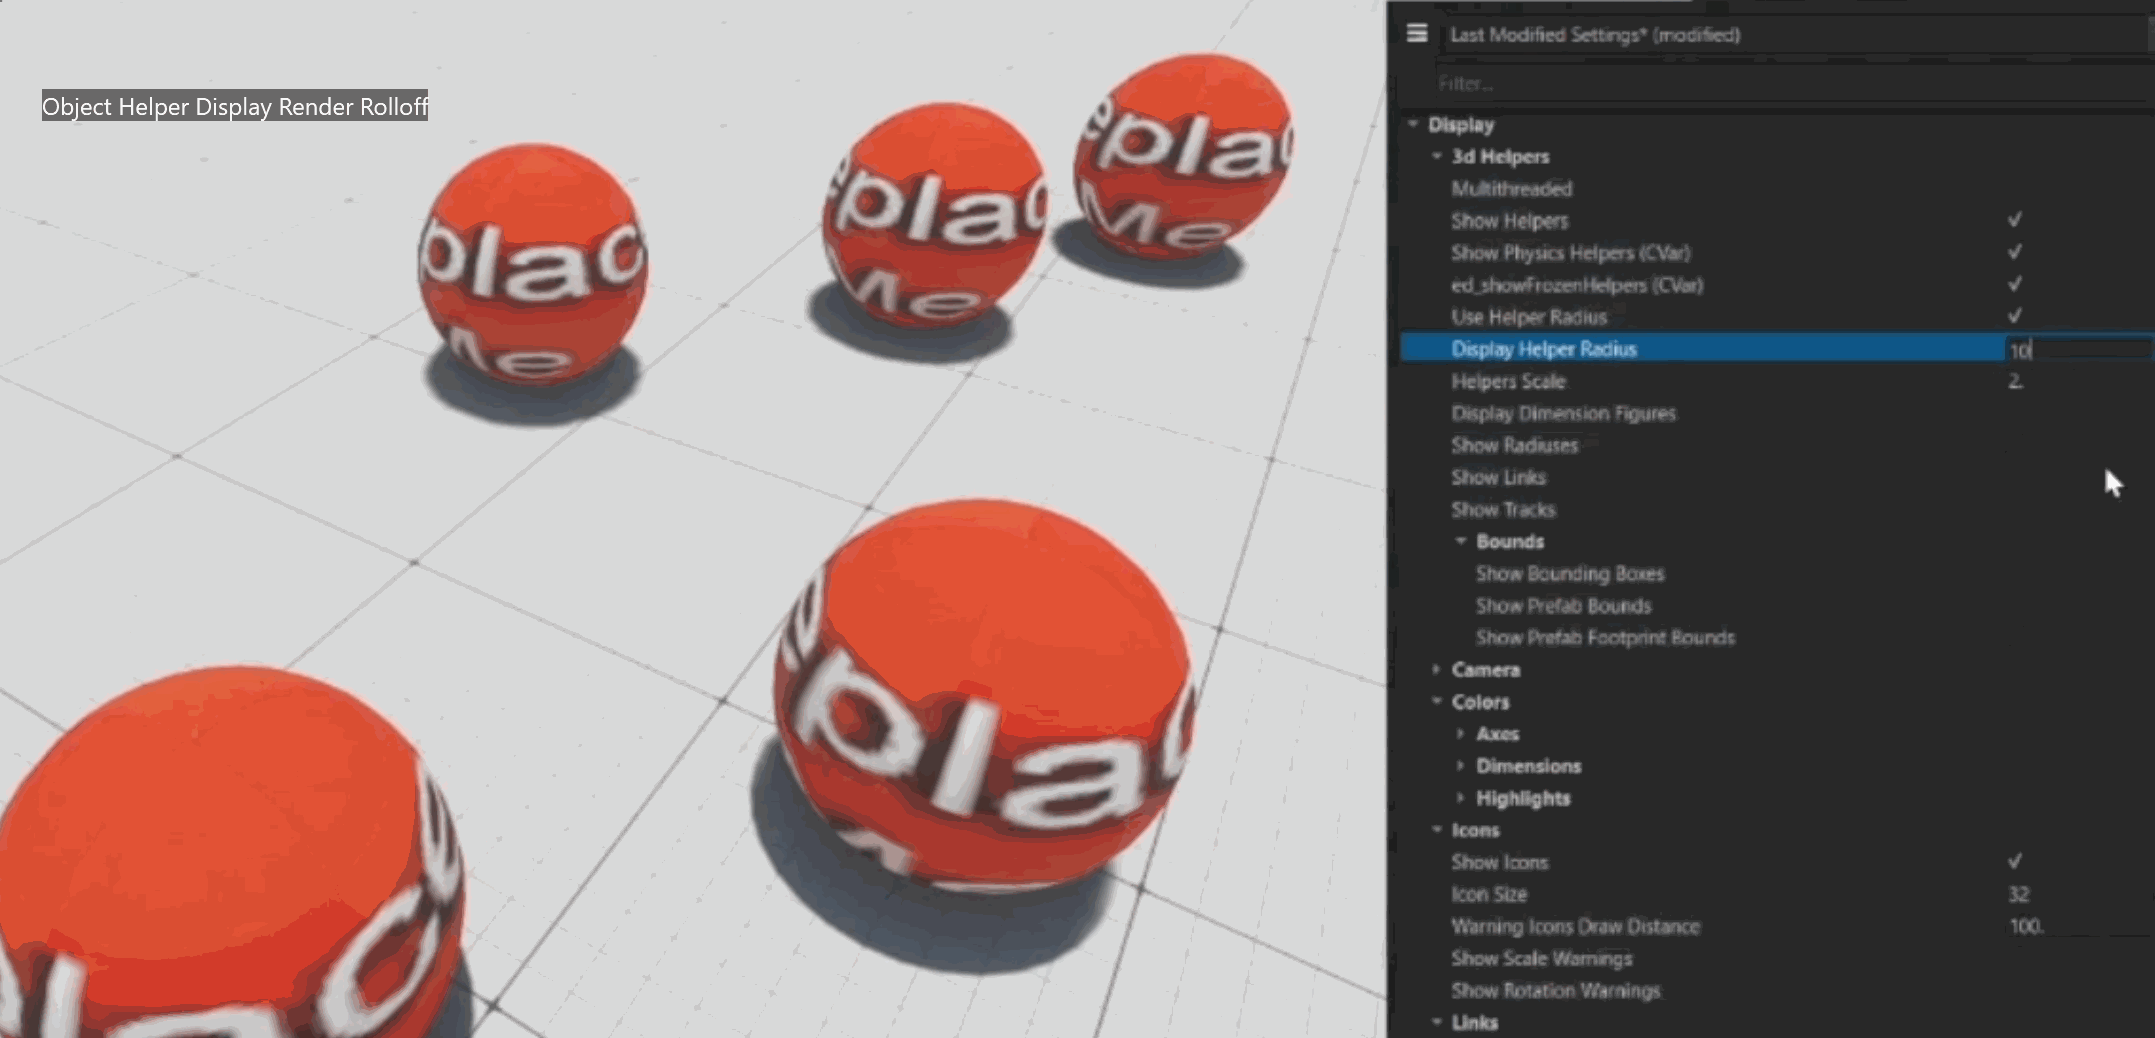Uncheck the Show Icons checkbox

click(2015, 861)
